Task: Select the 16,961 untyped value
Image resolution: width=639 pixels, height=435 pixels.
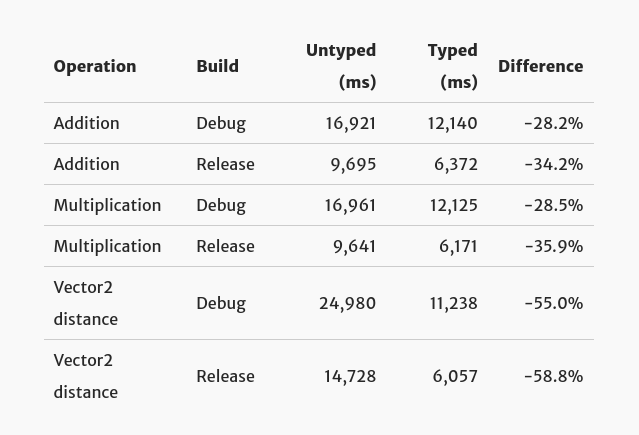Action: (350, 205)
